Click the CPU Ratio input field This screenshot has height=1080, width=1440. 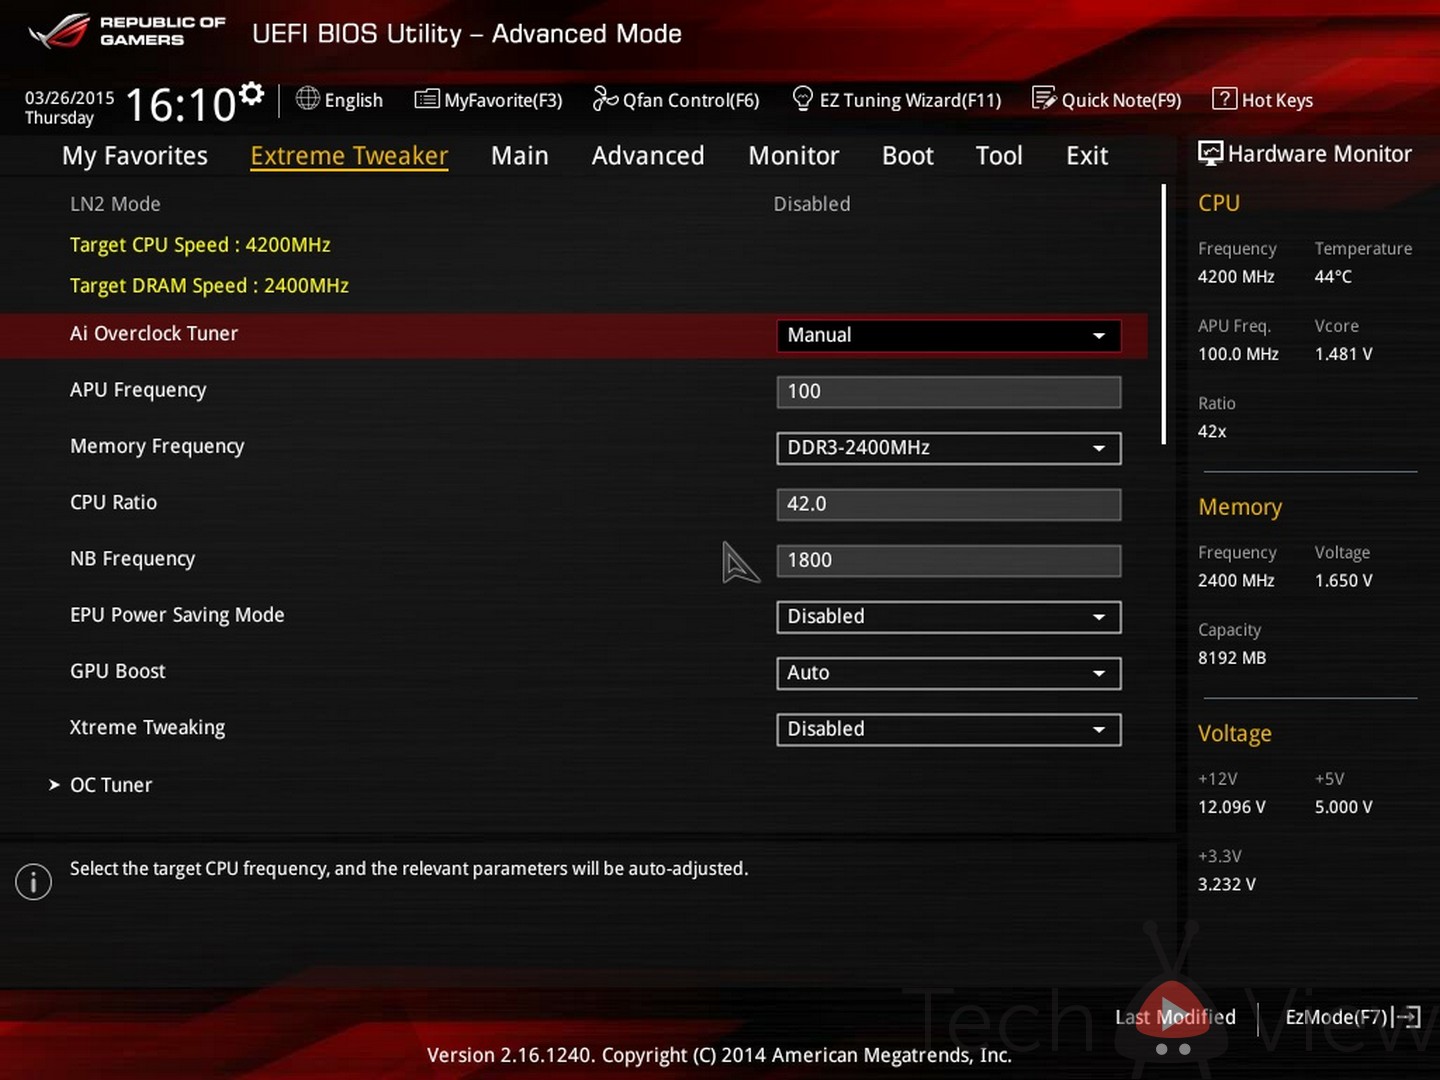click(948, 504)
